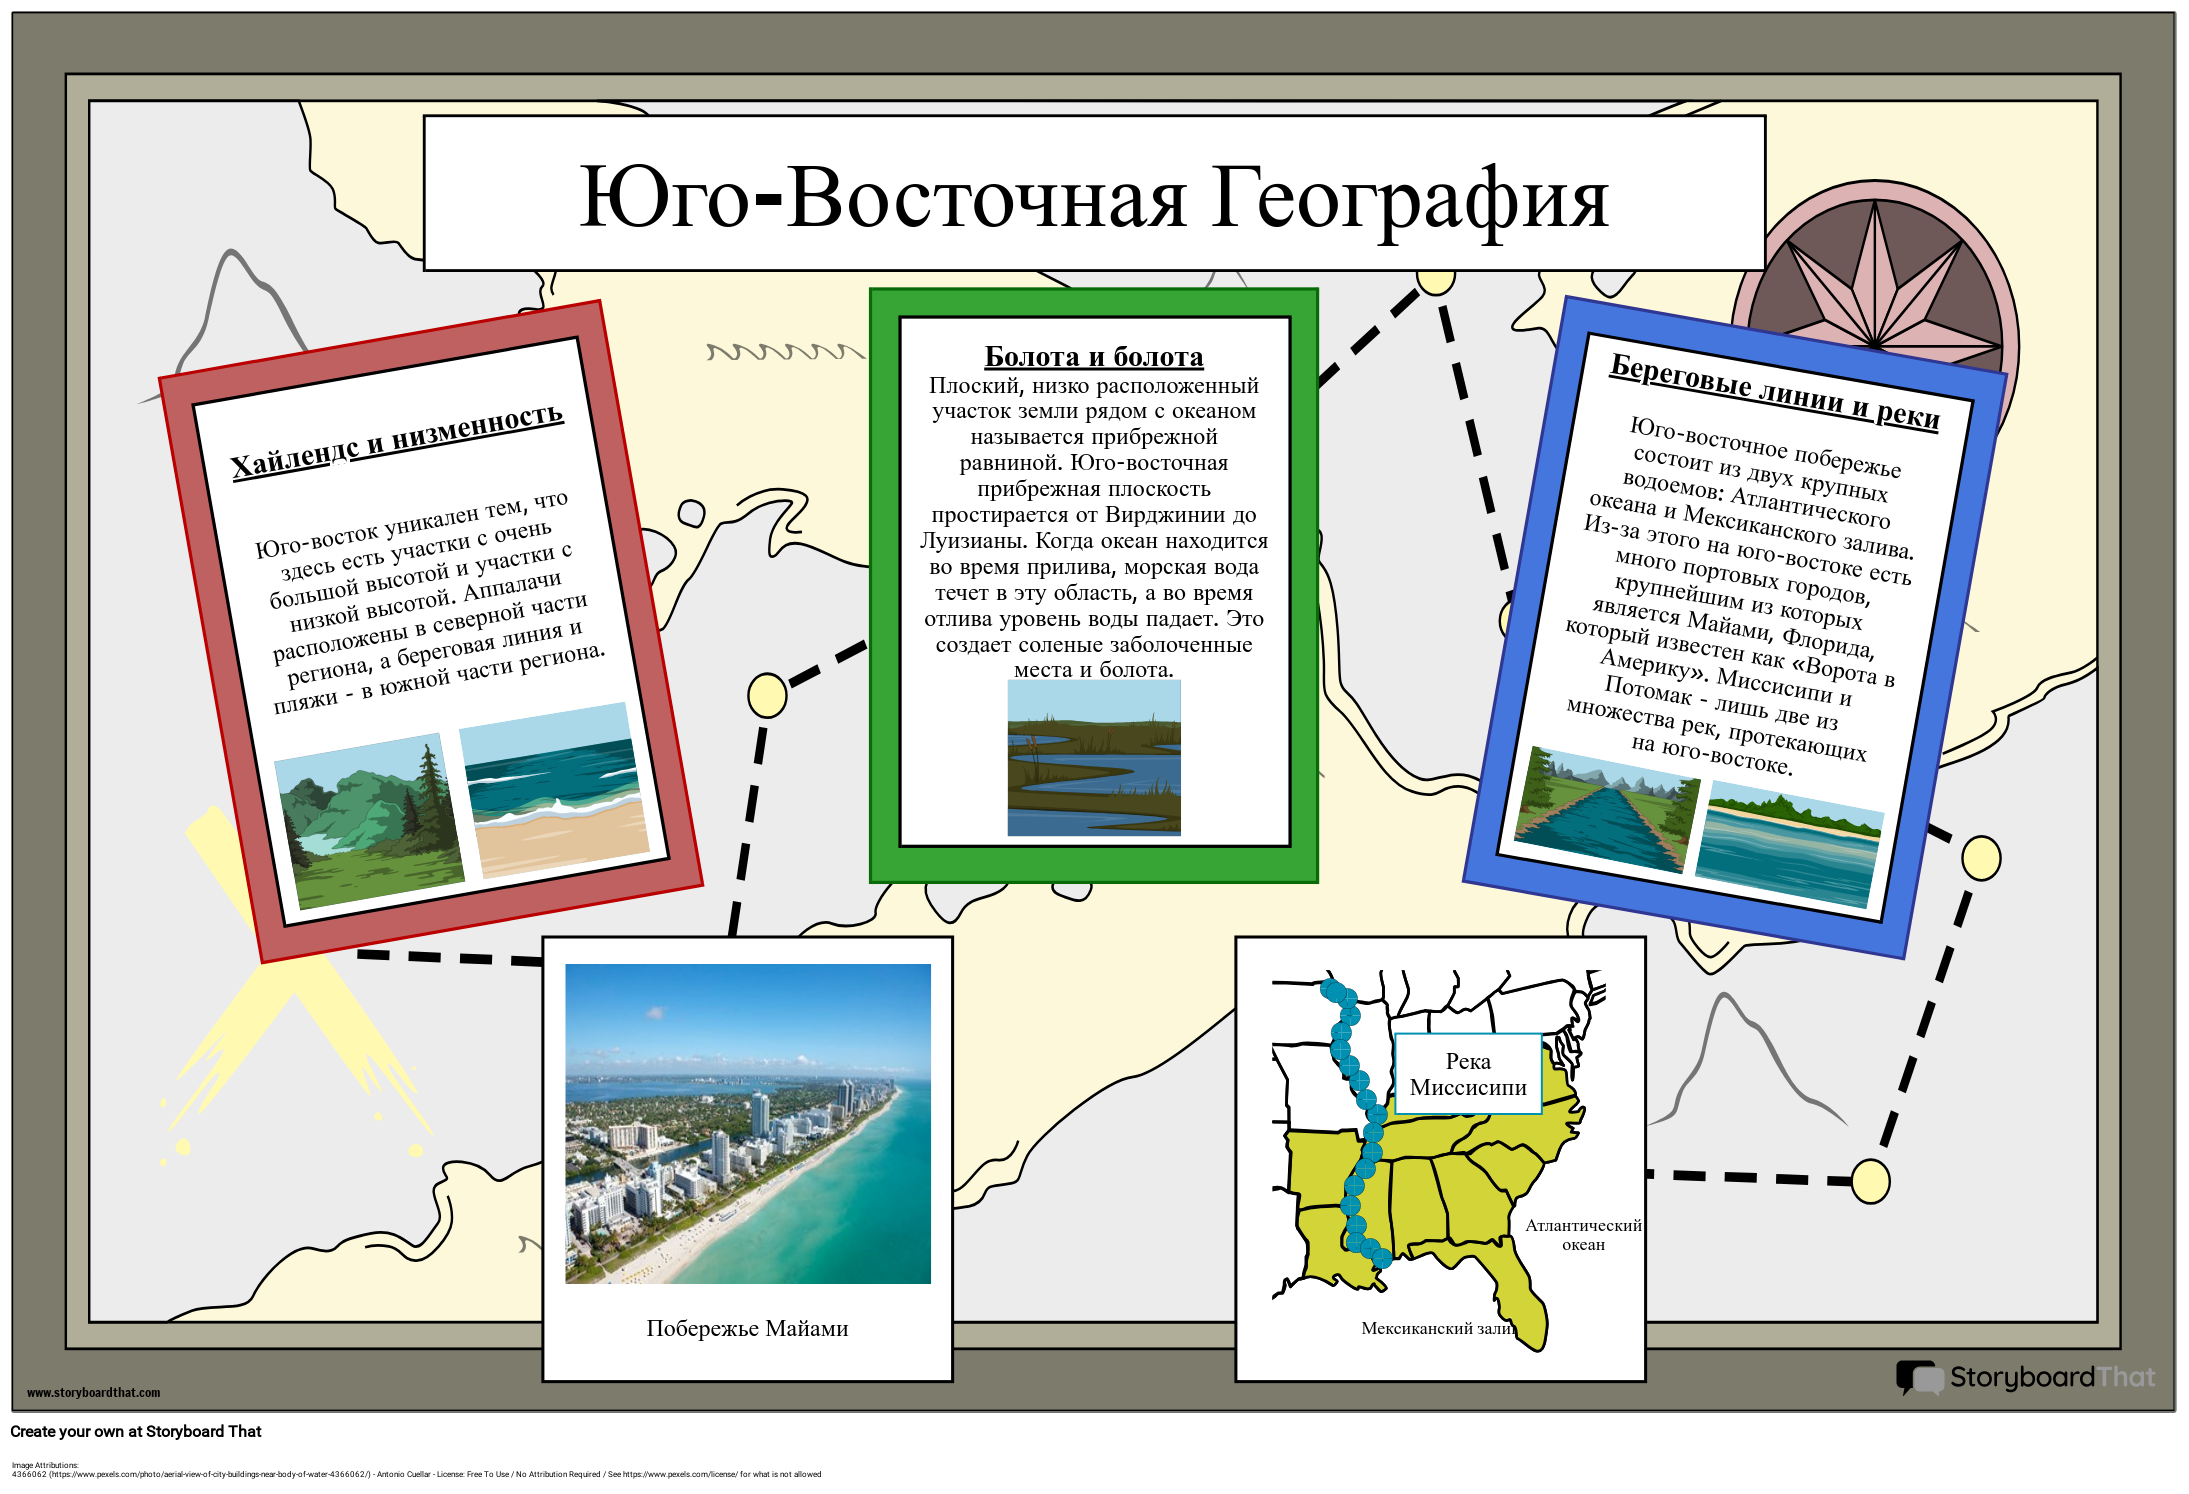Click the Miami coast aerial photo
This screenshot has width=2189, height=1494.
[x=748, y=1123]
